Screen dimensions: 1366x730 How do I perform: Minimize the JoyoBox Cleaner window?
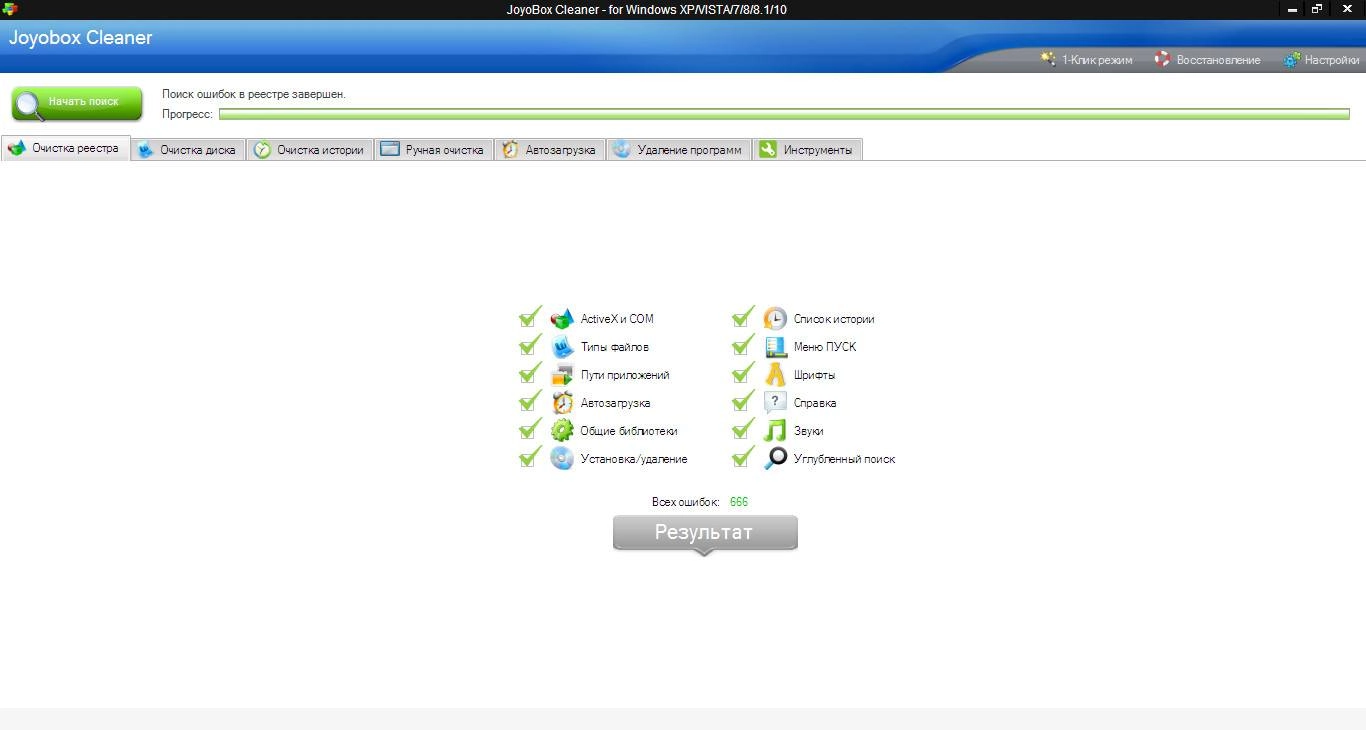[1292, 9]
